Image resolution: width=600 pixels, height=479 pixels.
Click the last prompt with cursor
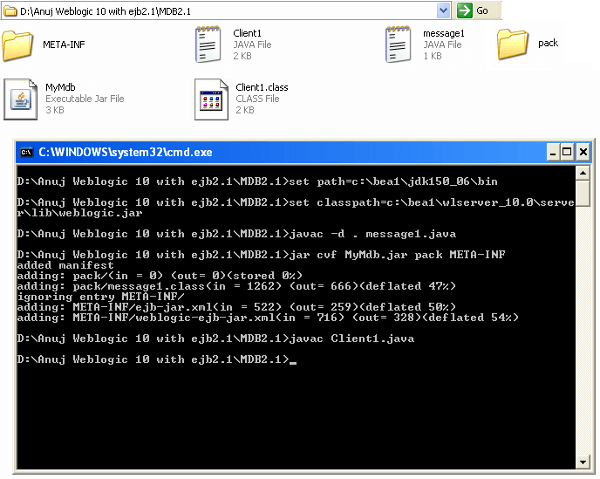point(157,360)
